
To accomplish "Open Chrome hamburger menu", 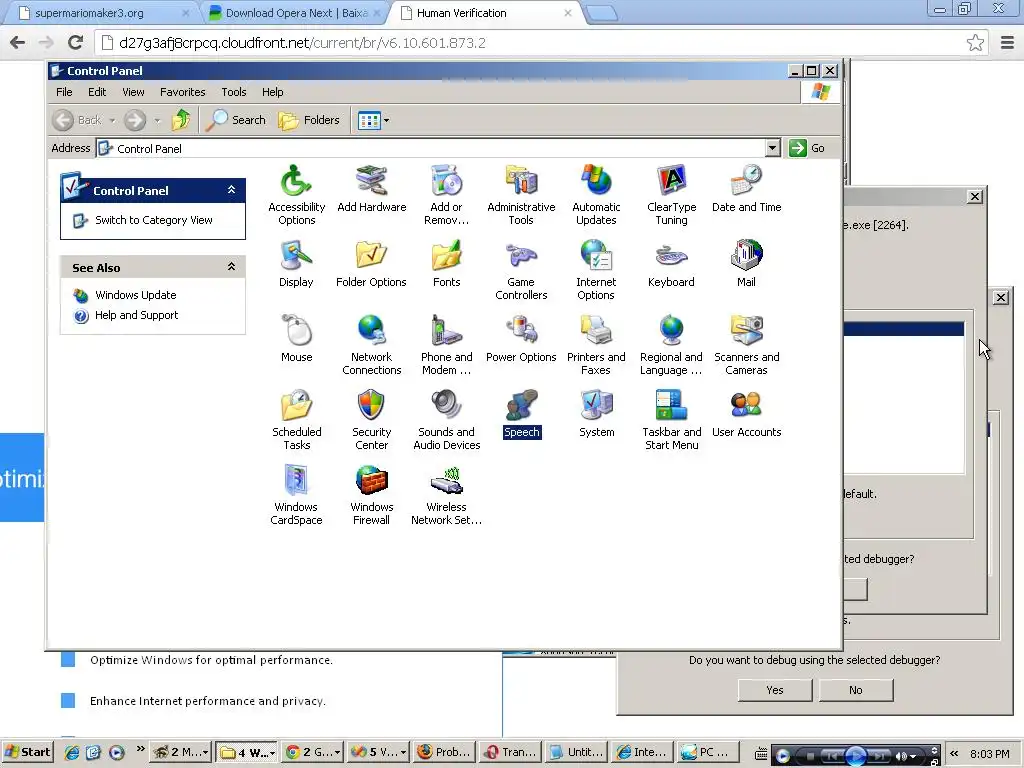I will pyautogui.click(x=1008, y=43).
